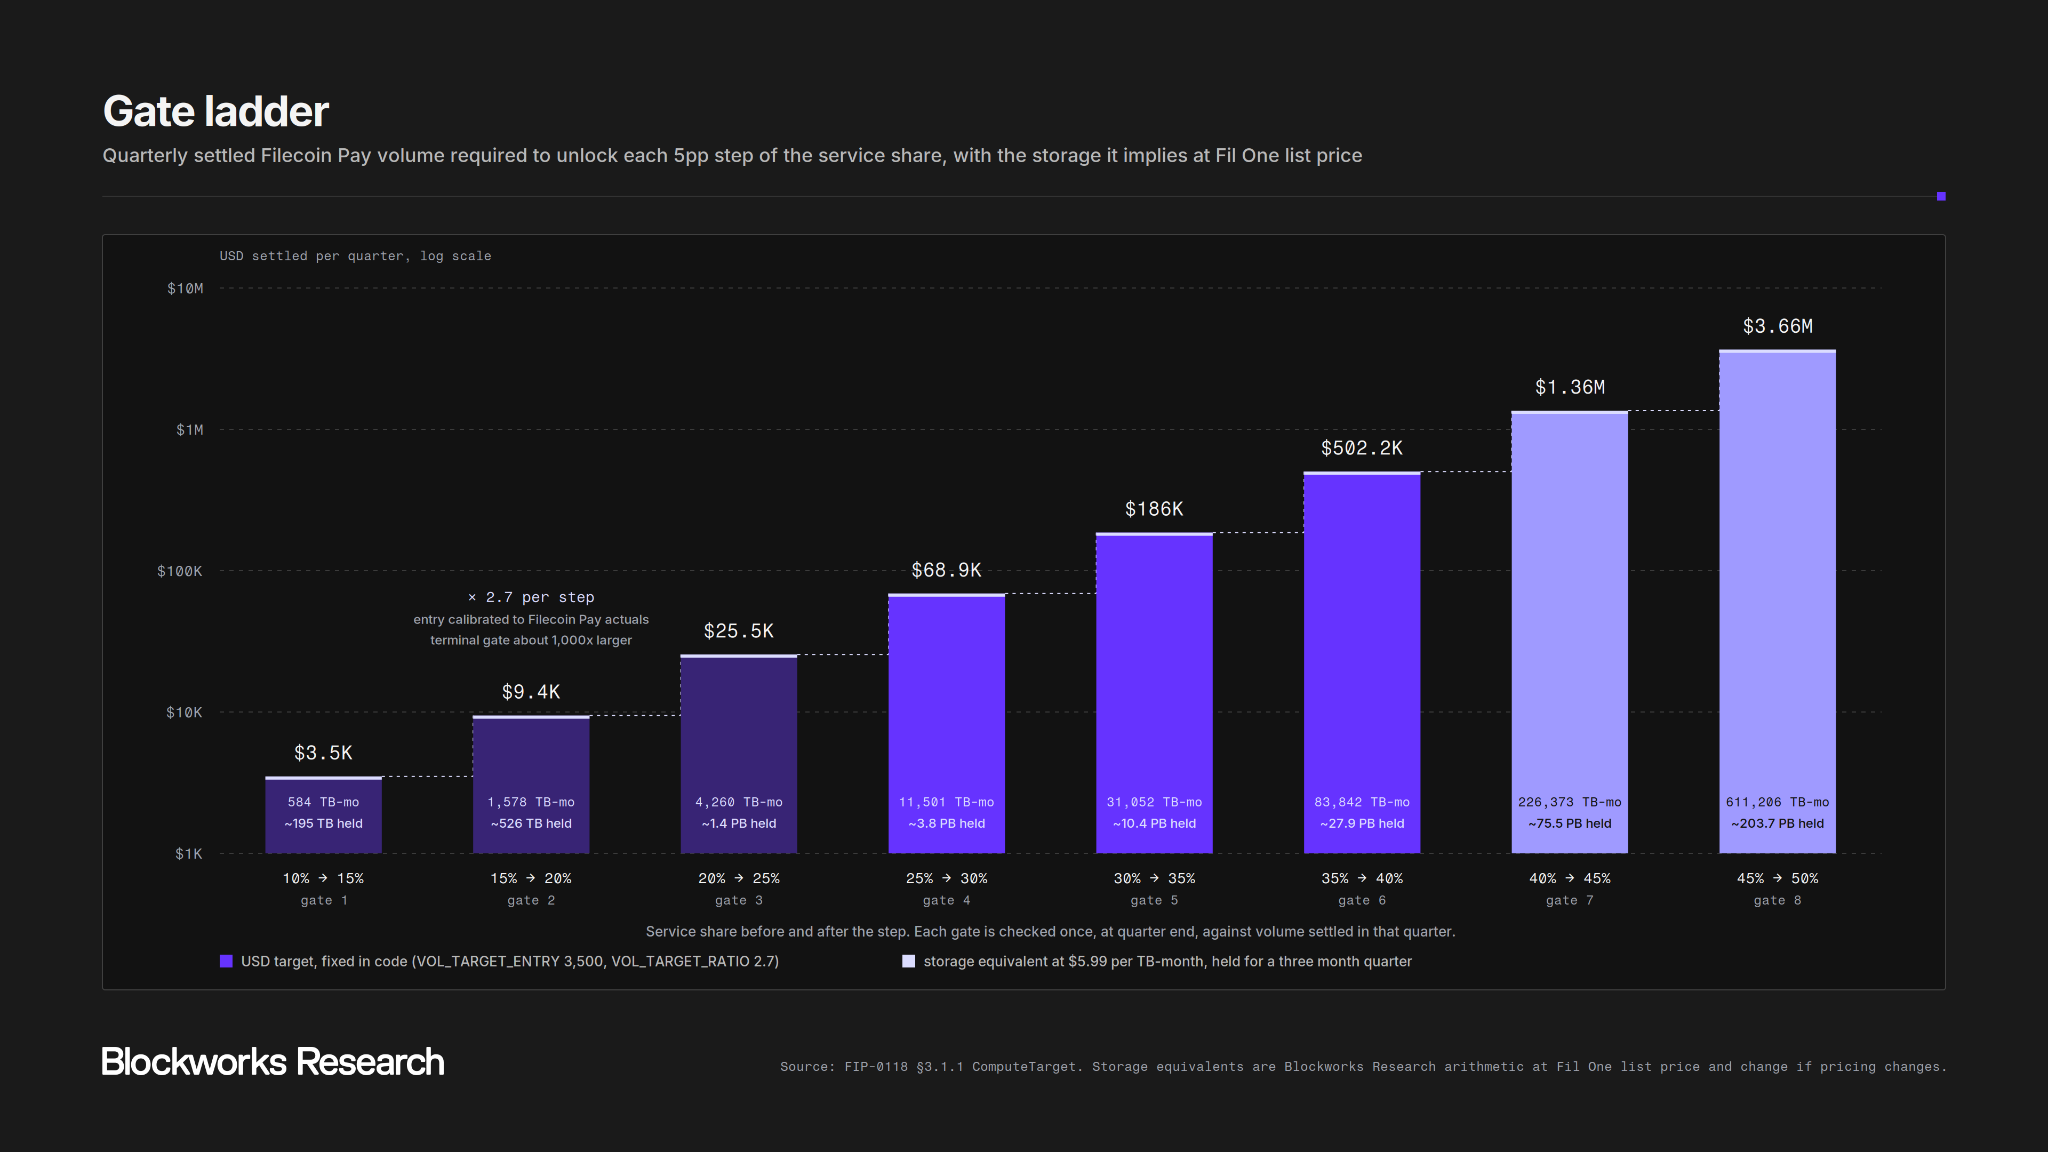Click the 40% → 45% axis label
The width and height of the screenshot is (2048, 1152).
(1570, 878)
